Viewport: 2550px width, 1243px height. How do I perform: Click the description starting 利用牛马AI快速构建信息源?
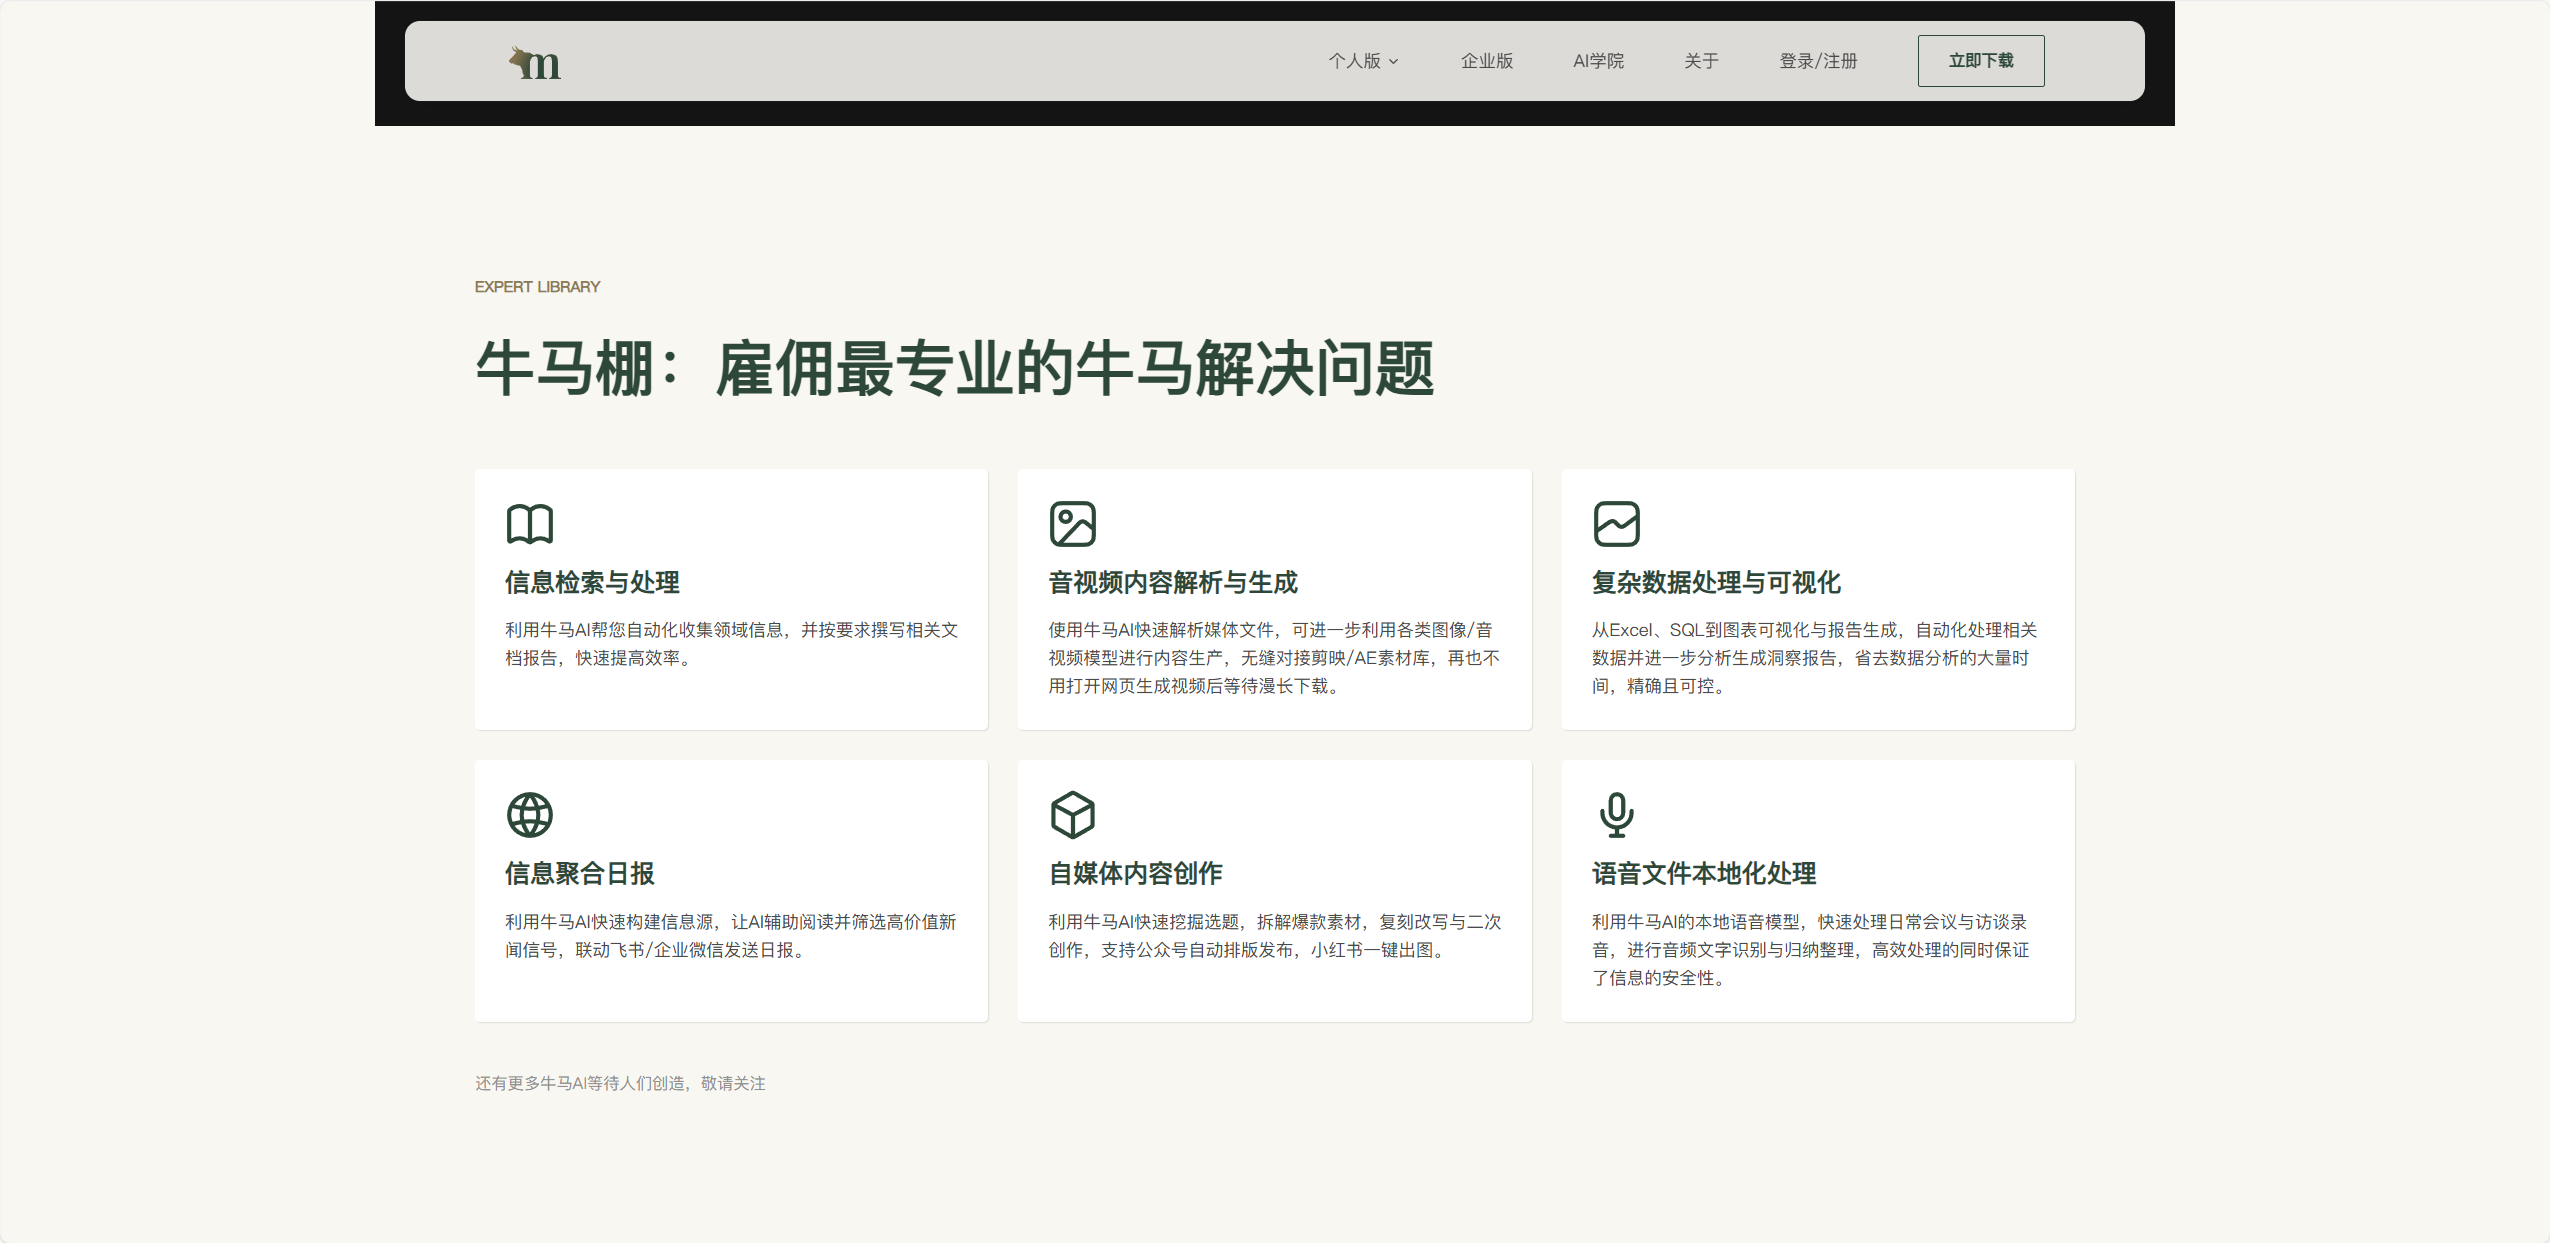[x=730, y=936]
